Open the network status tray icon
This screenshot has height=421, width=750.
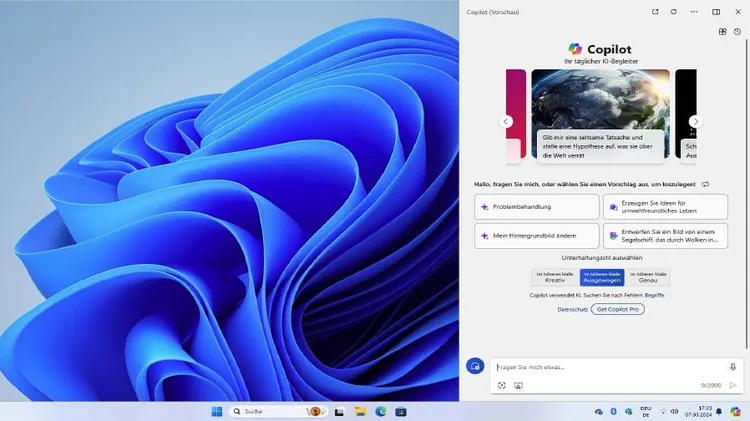tap(663, 411)
